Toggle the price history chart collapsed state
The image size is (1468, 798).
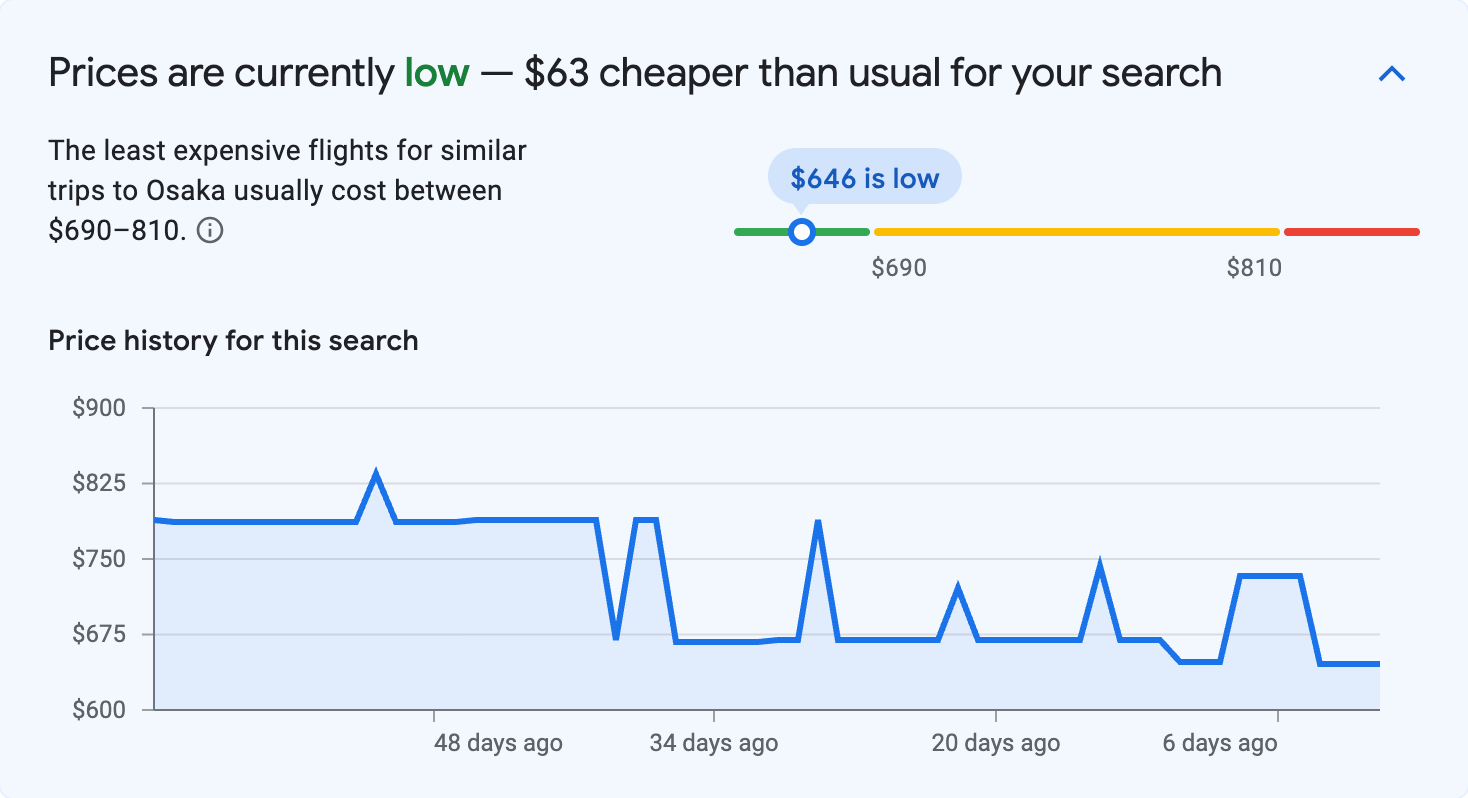[1392, 73]
